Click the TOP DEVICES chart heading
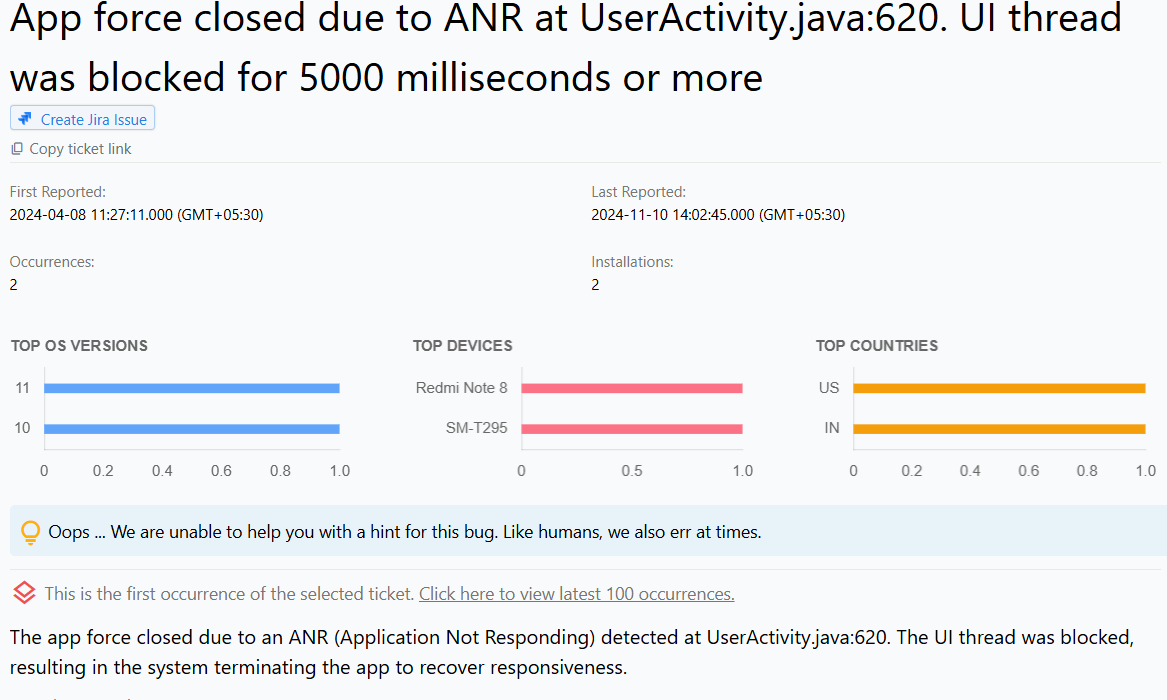The width and height of the screenshot is (1167, 700). pos(463,345)
